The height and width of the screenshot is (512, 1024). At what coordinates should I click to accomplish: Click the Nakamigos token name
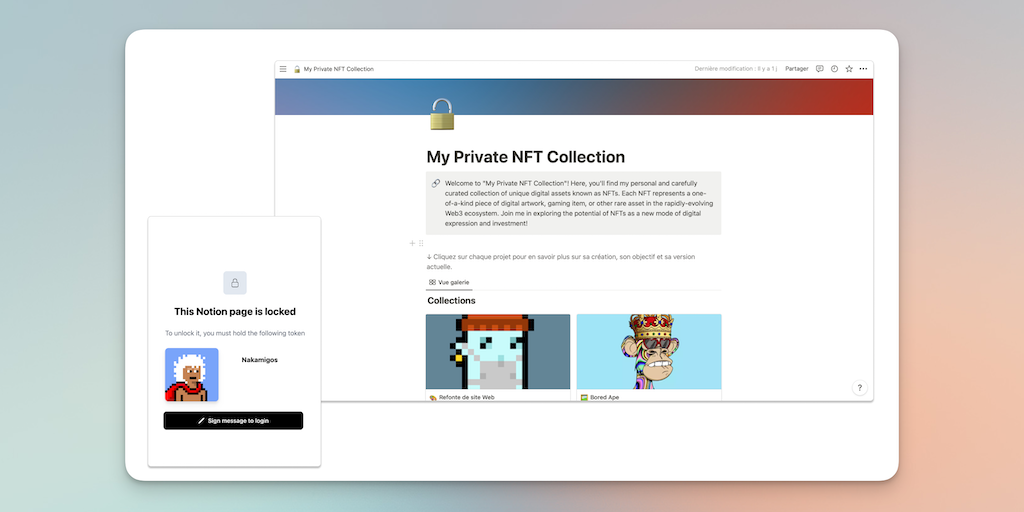coord(259,360)
